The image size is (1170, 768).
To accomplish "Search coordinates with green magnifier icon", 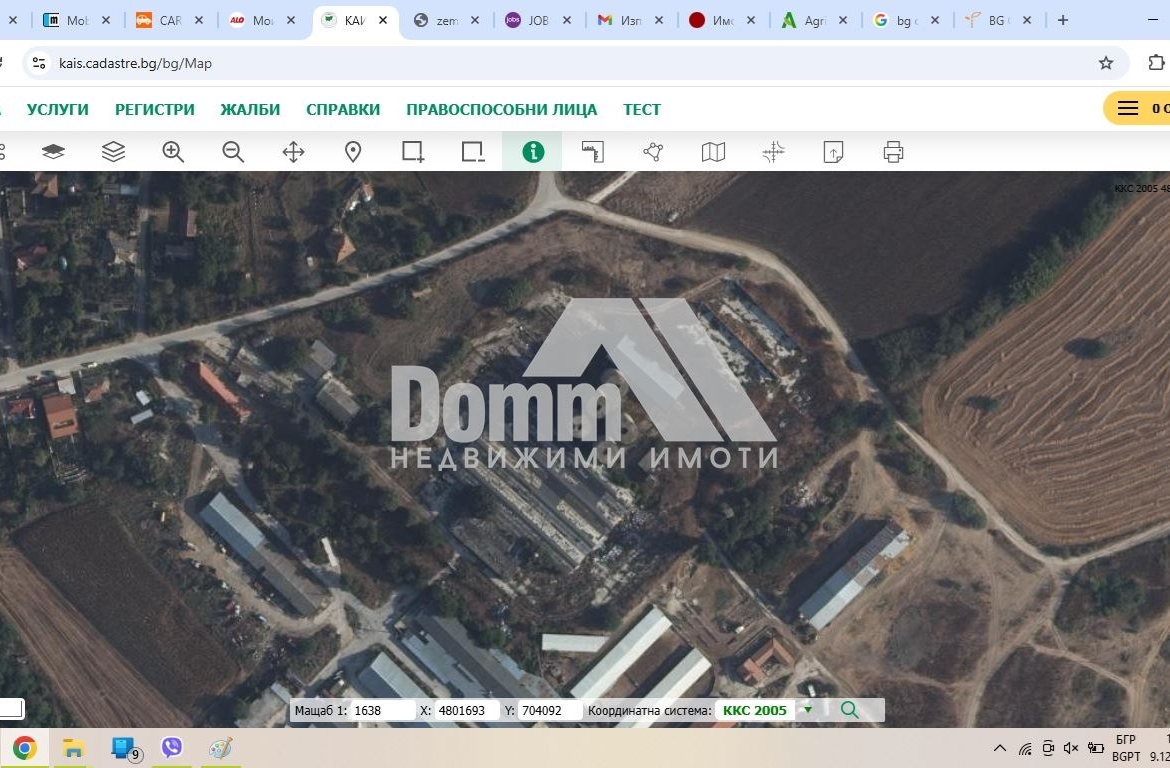I will pos(850,710).
